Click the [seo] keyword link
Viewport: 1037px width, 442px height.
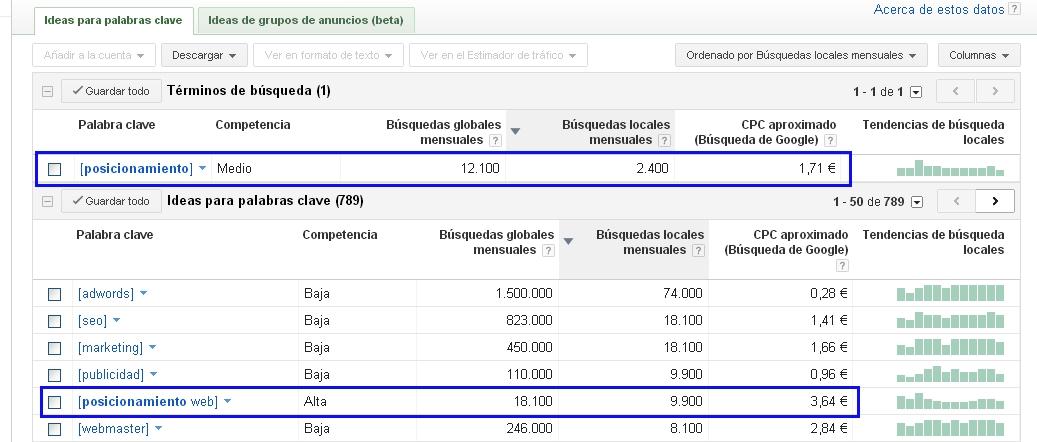[x=92, y=321]
